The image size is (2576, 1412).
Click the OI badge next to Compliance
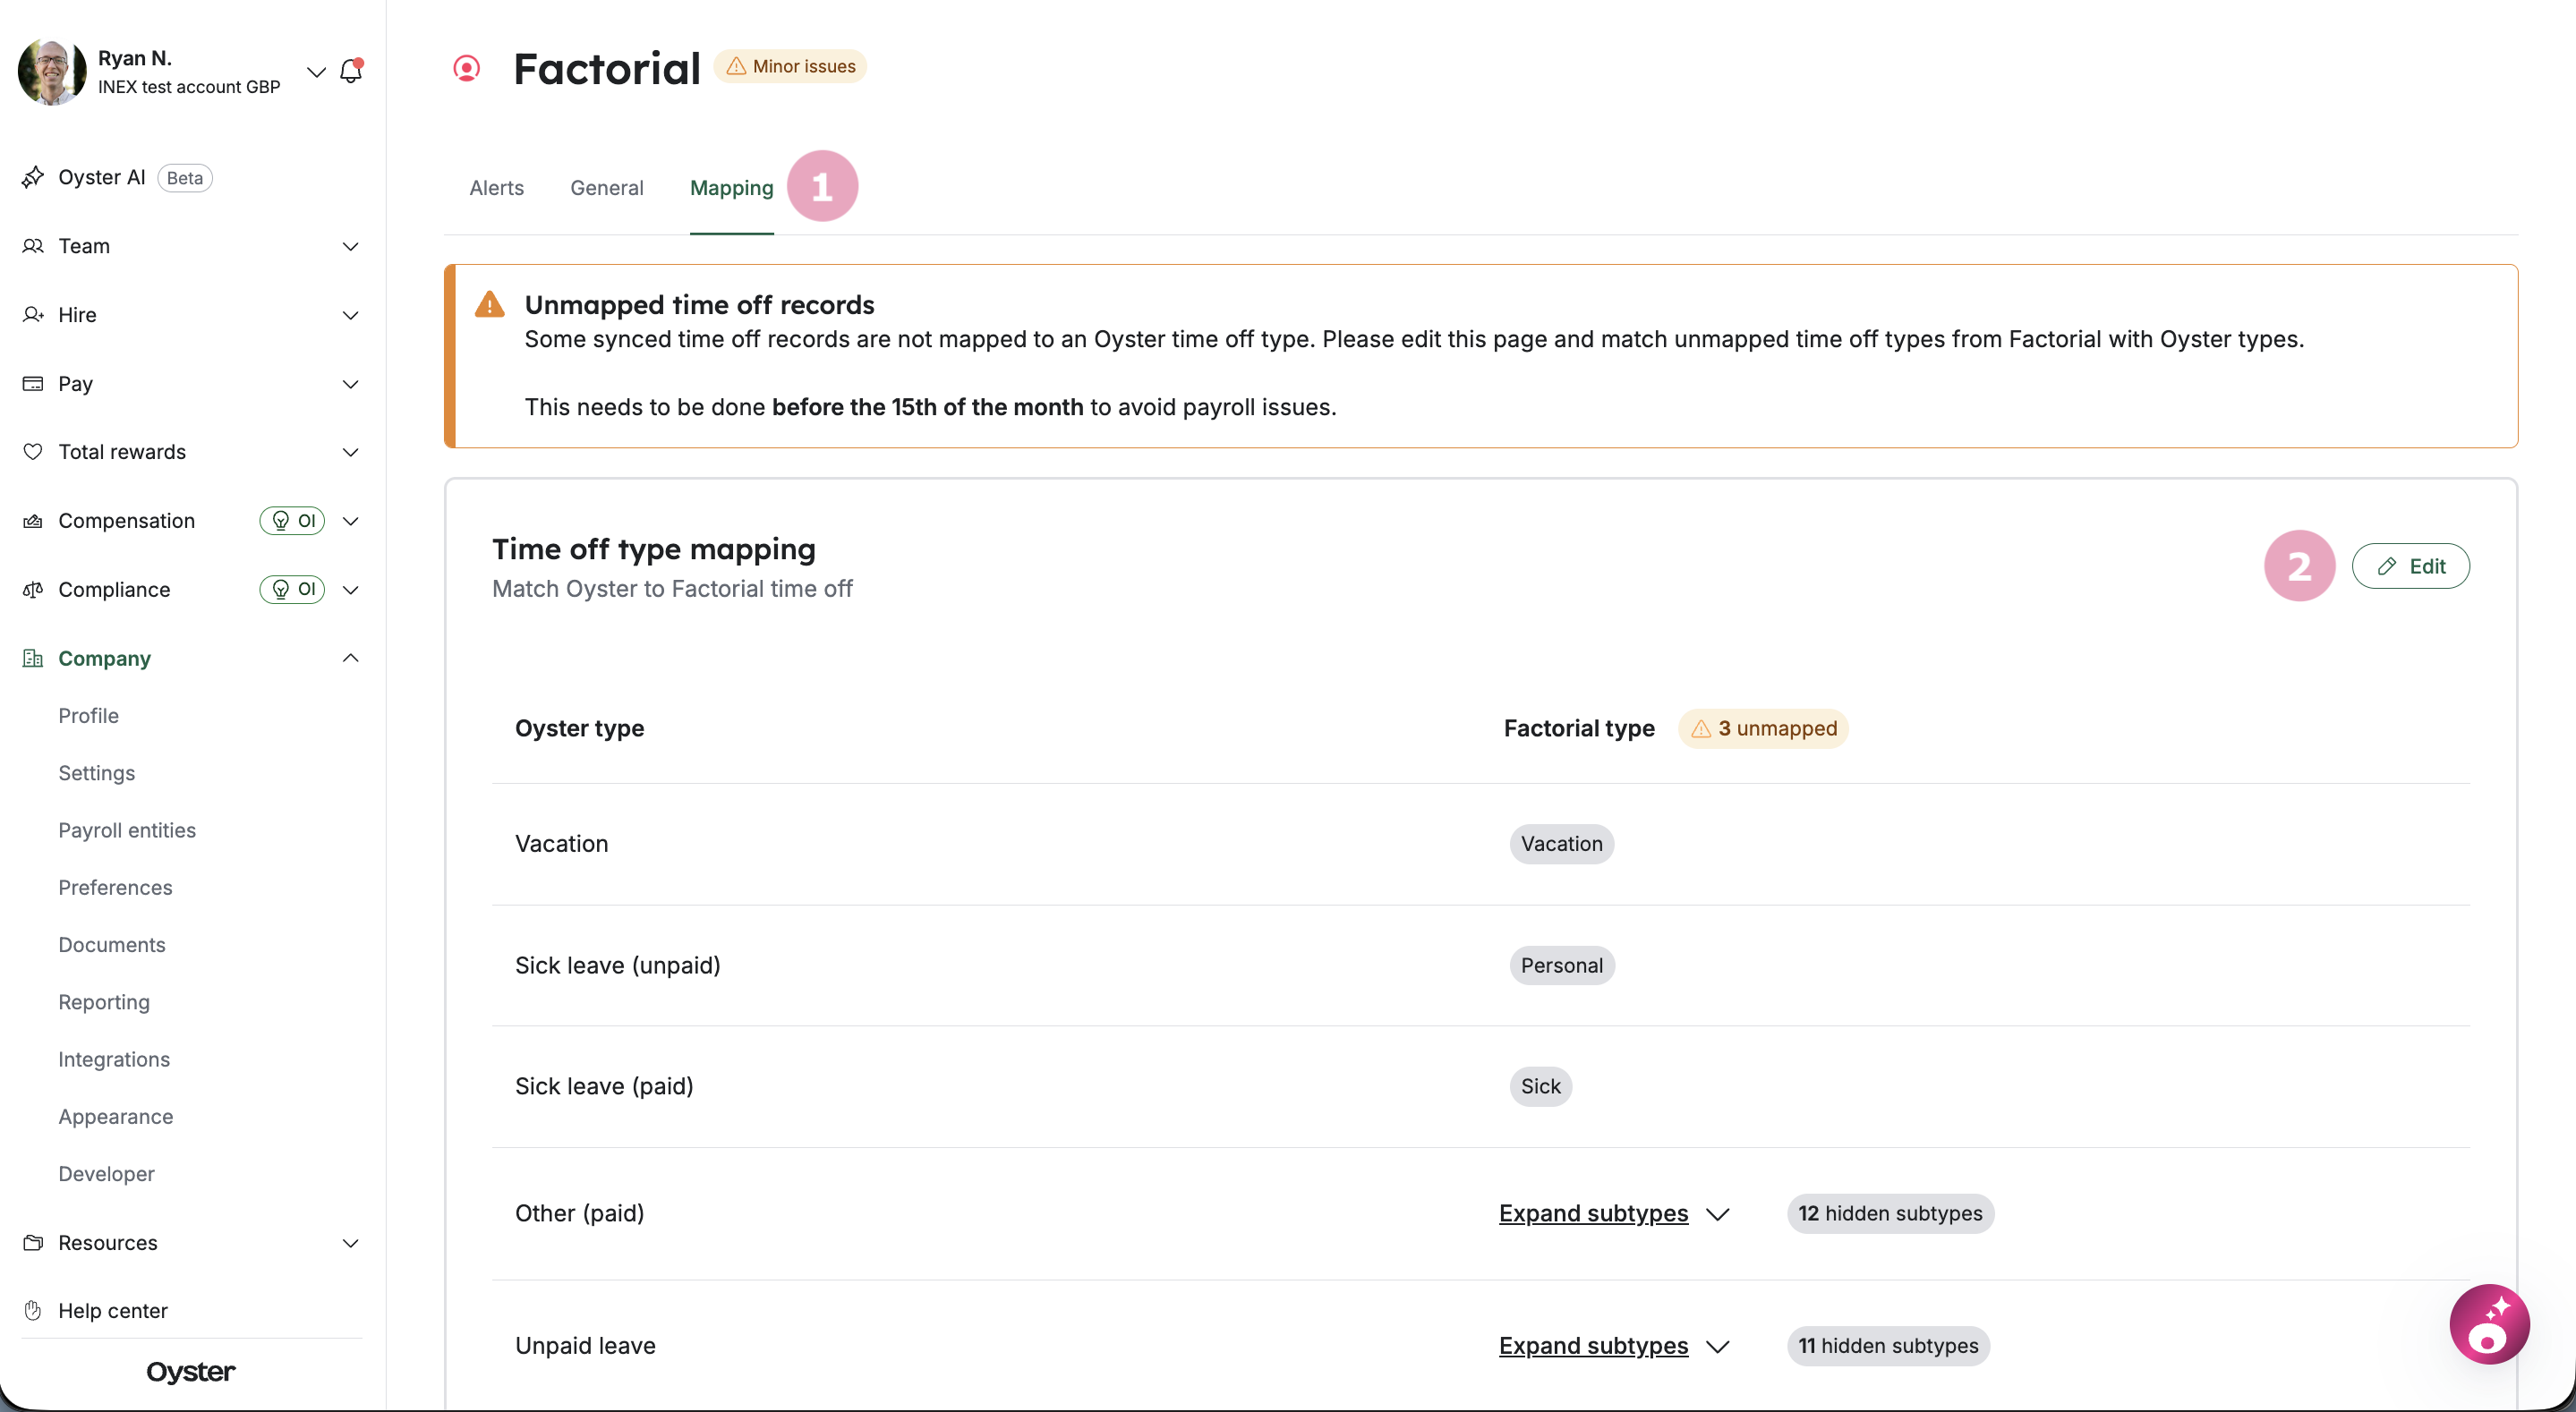tap(292, 590)
